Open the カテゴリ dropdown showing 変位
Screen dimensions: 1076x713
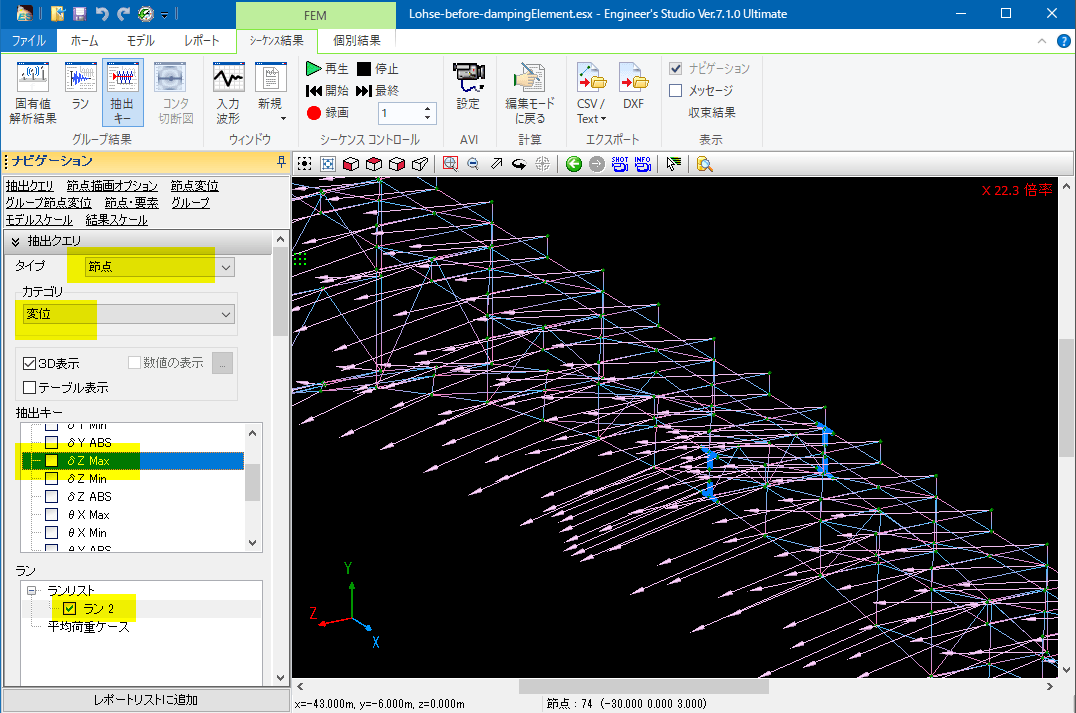(127, 314)
